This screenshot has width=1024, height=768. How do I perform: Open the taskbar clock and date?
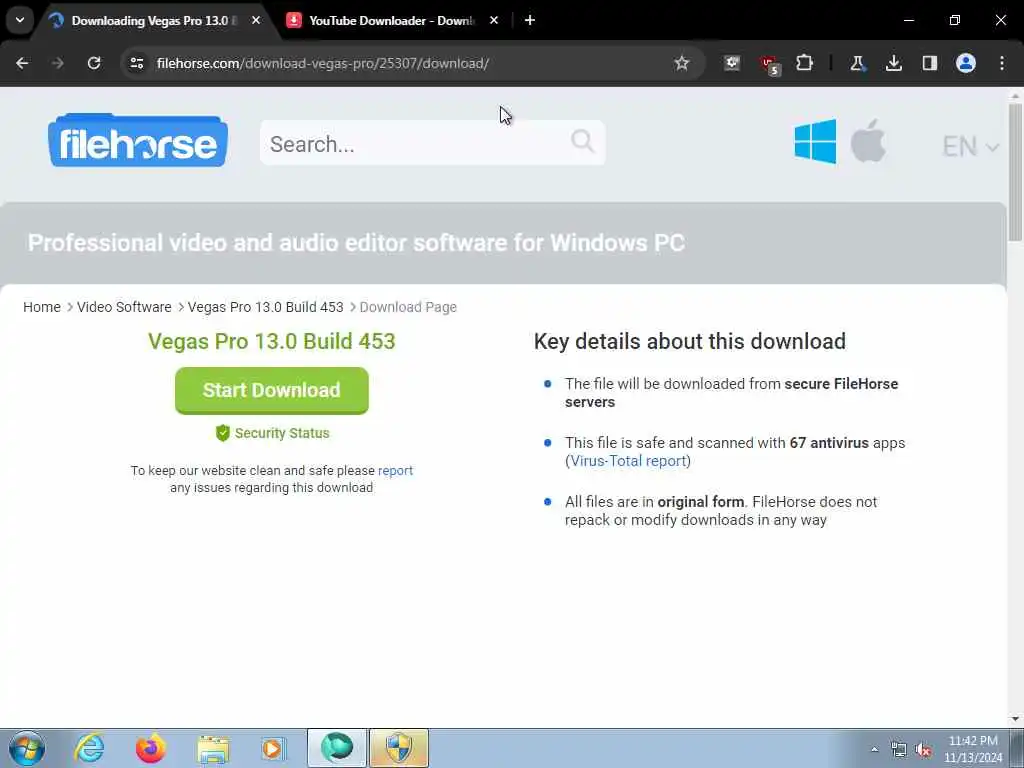[973, 749]
